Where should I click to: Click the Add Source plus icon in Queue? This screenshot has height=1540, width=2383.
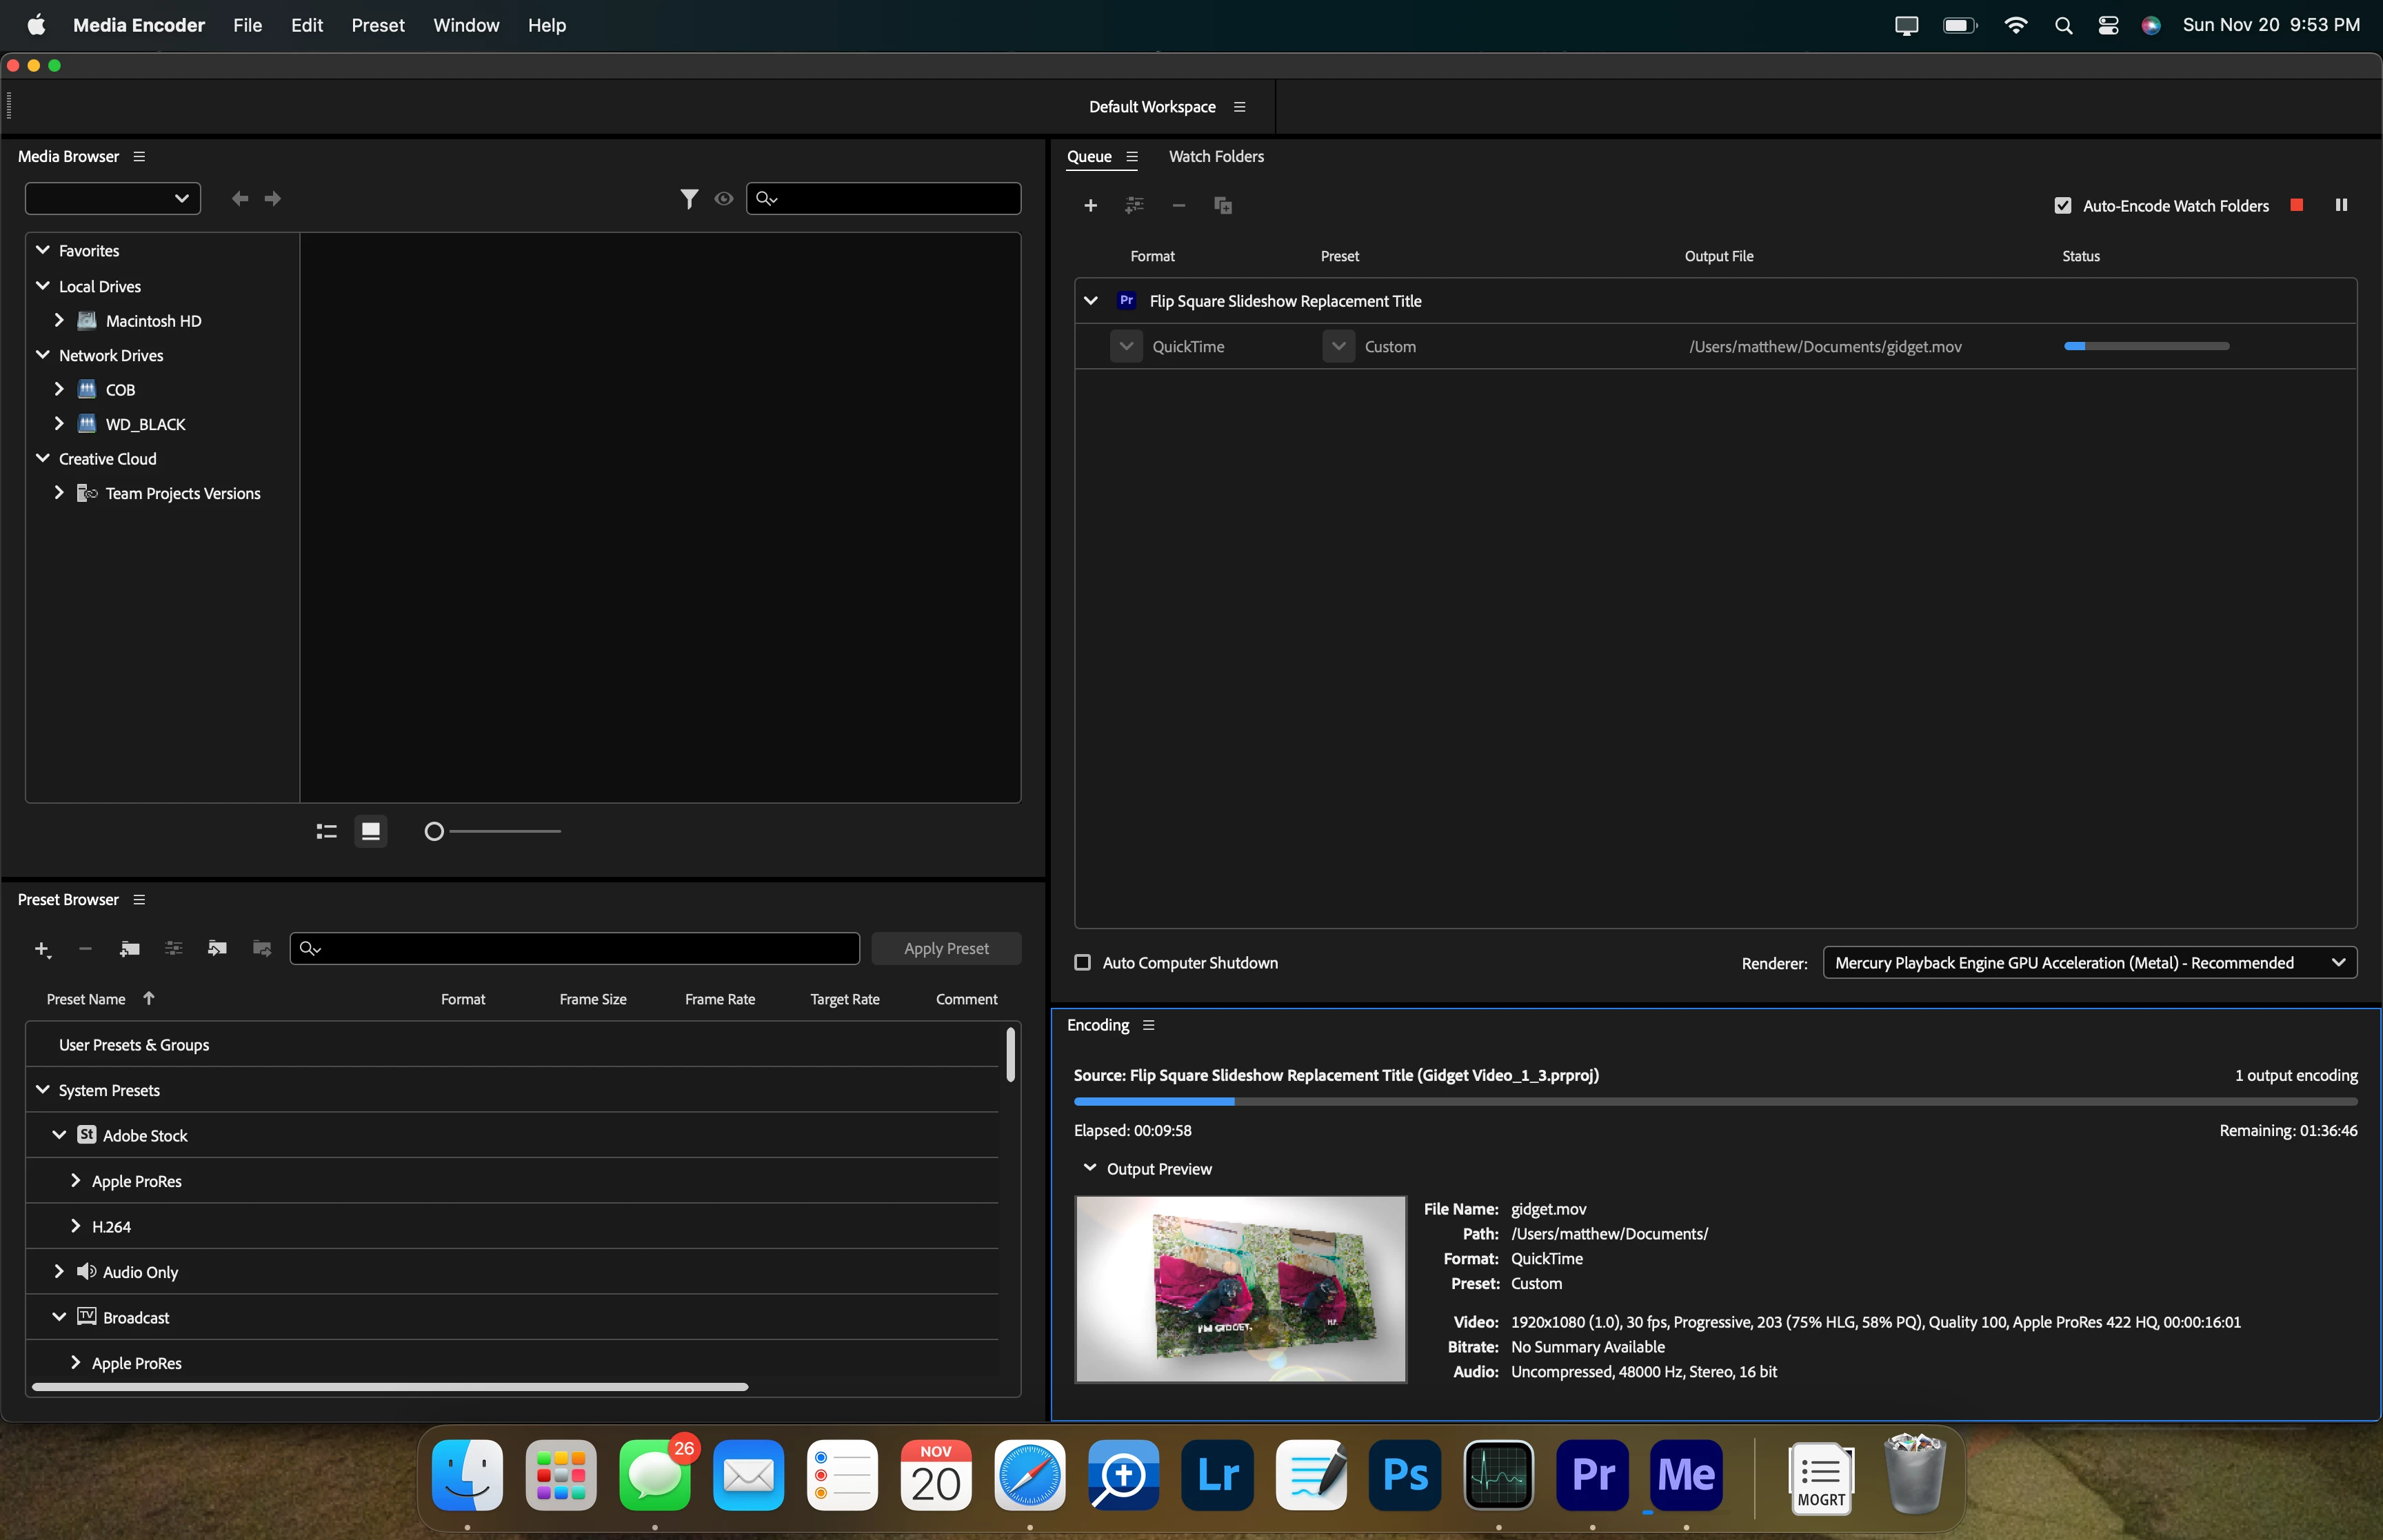click(1090, 206)
